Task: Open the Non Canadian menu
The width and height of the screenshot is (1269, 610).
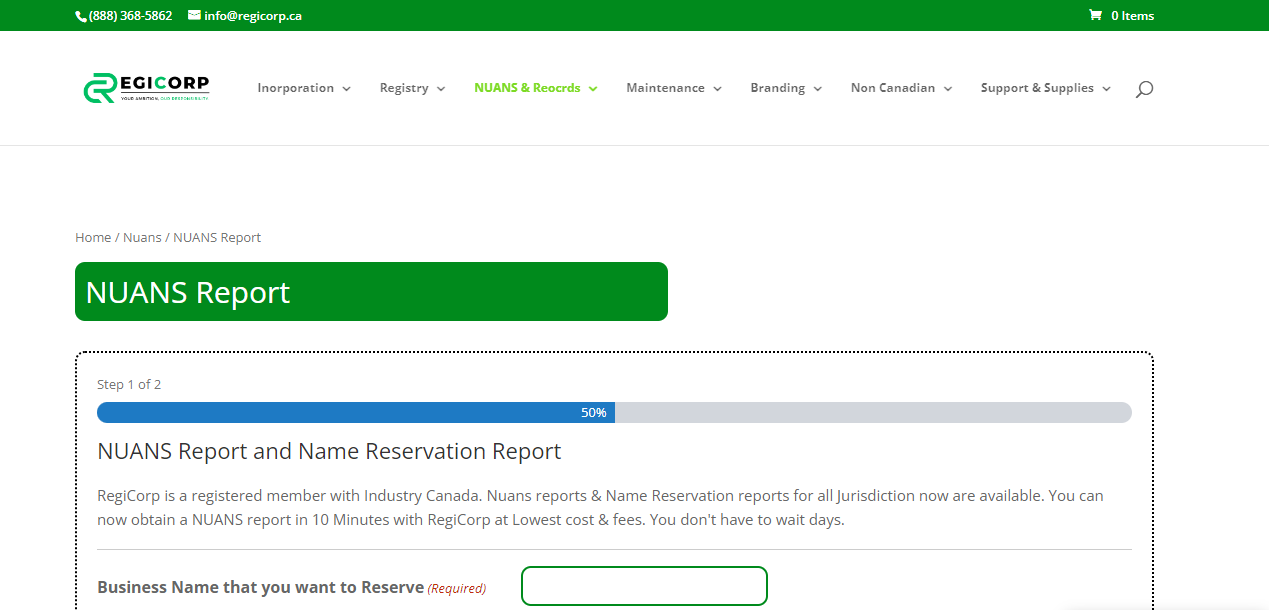Action: [x=901, y=88]
